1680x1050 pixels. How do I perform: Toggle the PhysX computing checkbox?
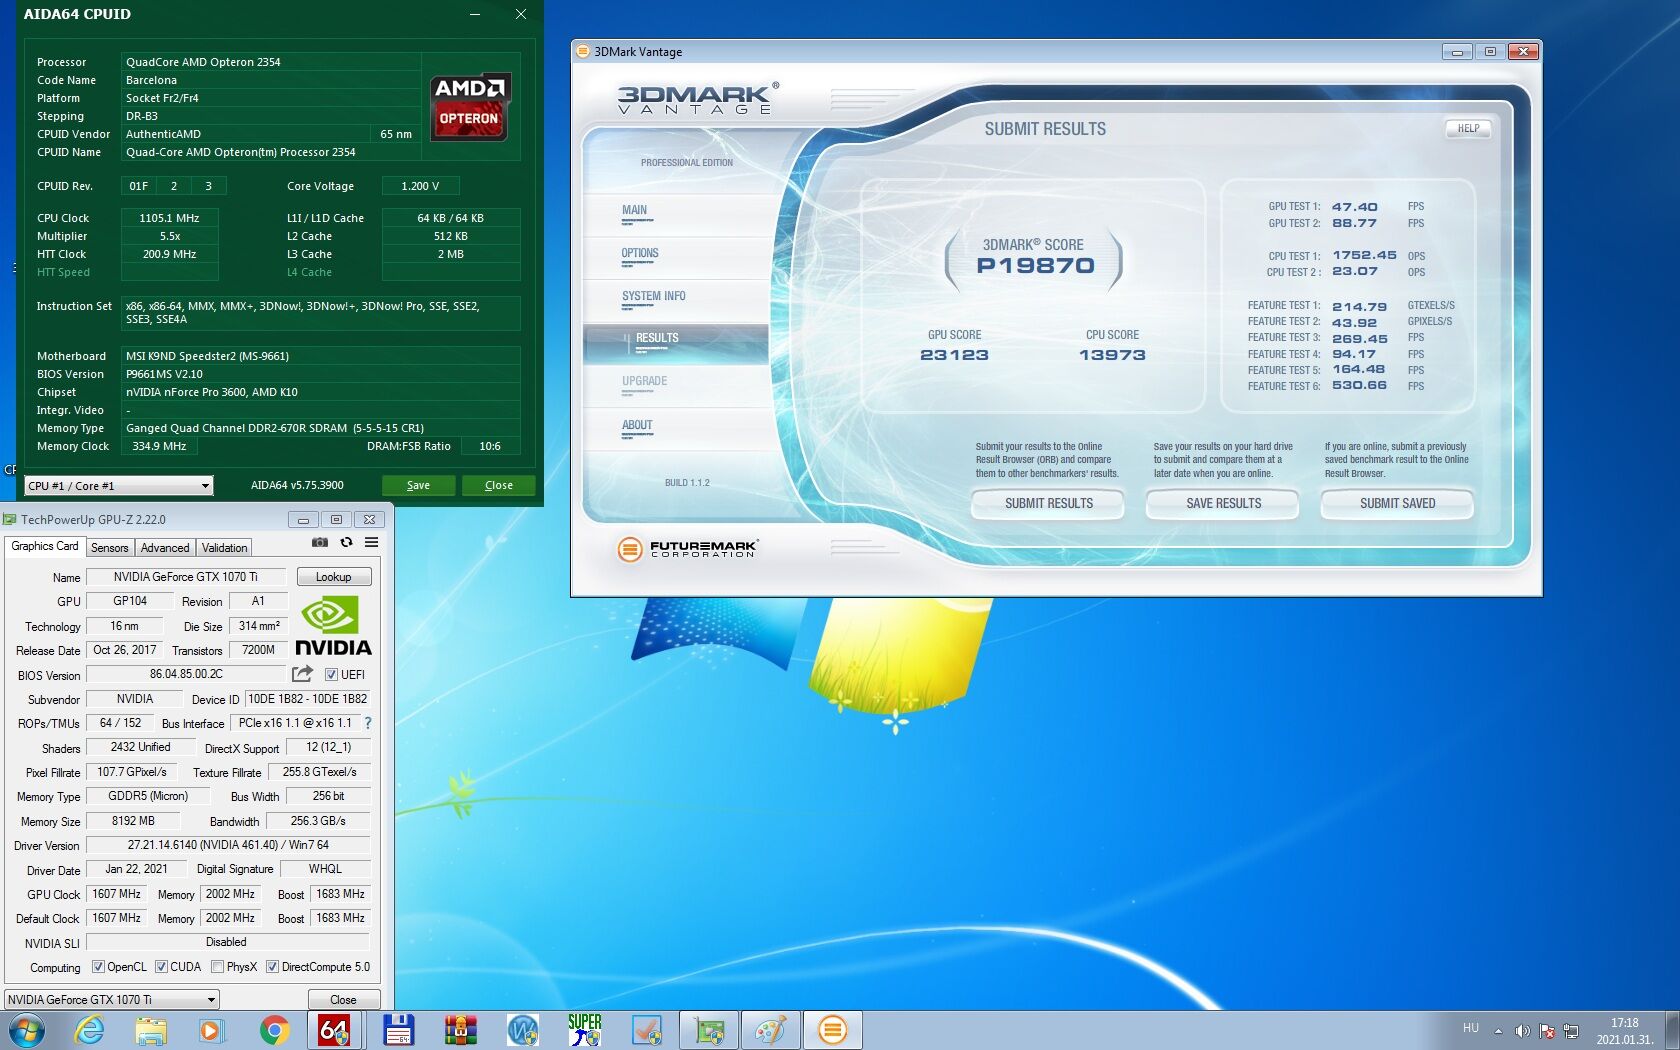(218, 967)
